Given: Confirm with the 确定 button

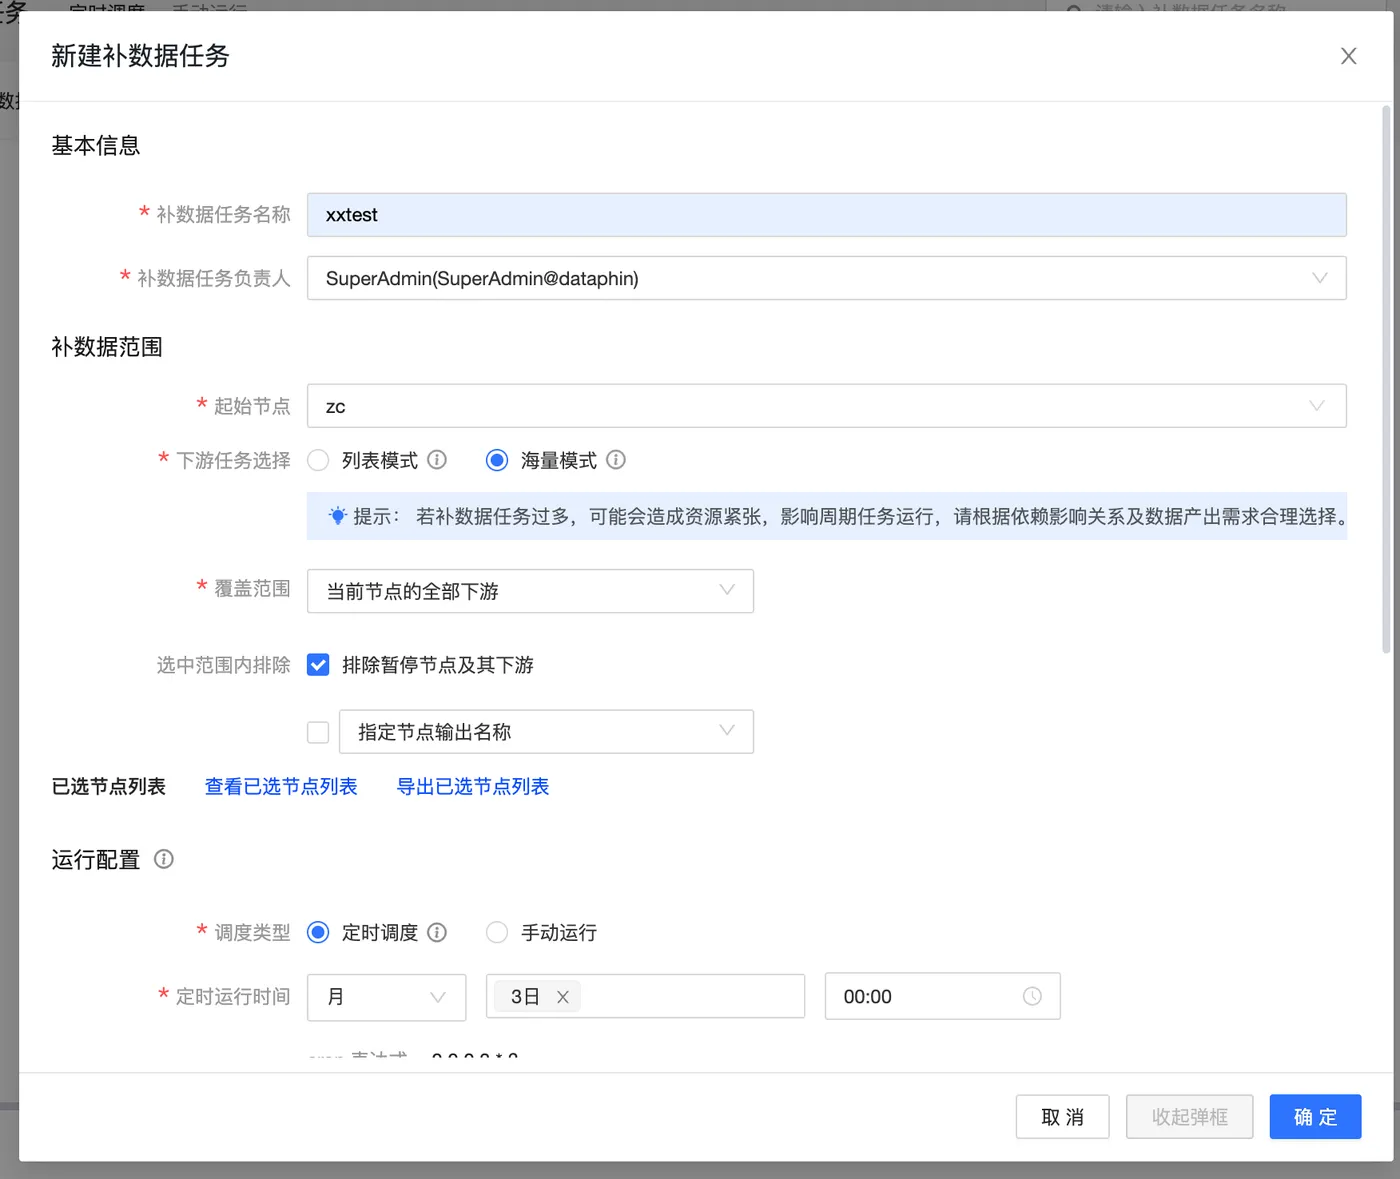Looking at the screenshot, I should click(x=1315, y=1117).
